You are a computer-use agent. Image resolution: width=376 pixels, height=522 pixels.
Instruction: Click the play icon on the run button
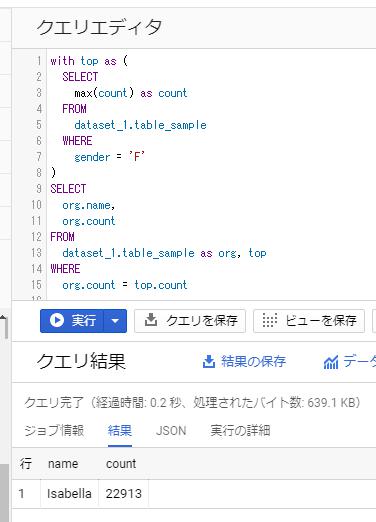click(x=57, y=320)
